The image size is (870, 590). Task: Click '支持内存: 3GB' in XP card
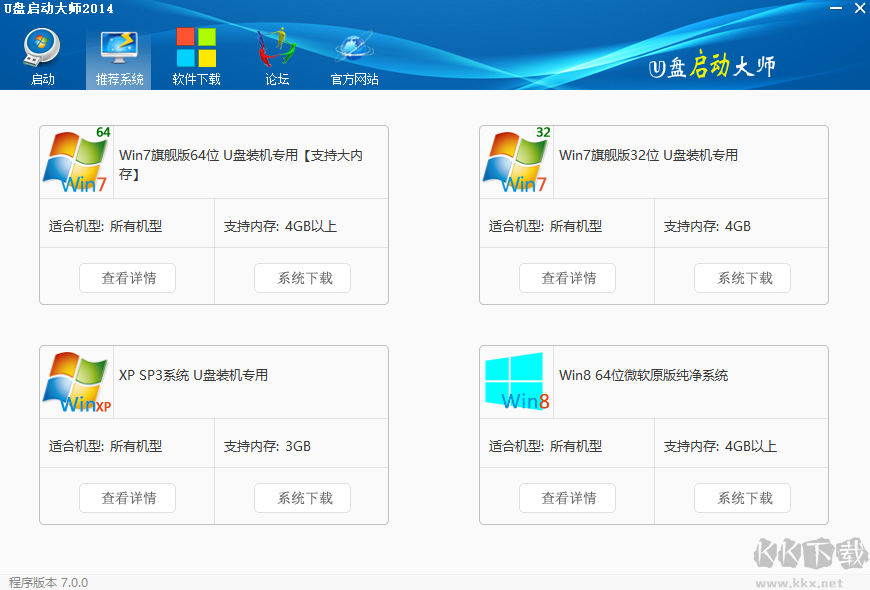[x=267, y=446]
